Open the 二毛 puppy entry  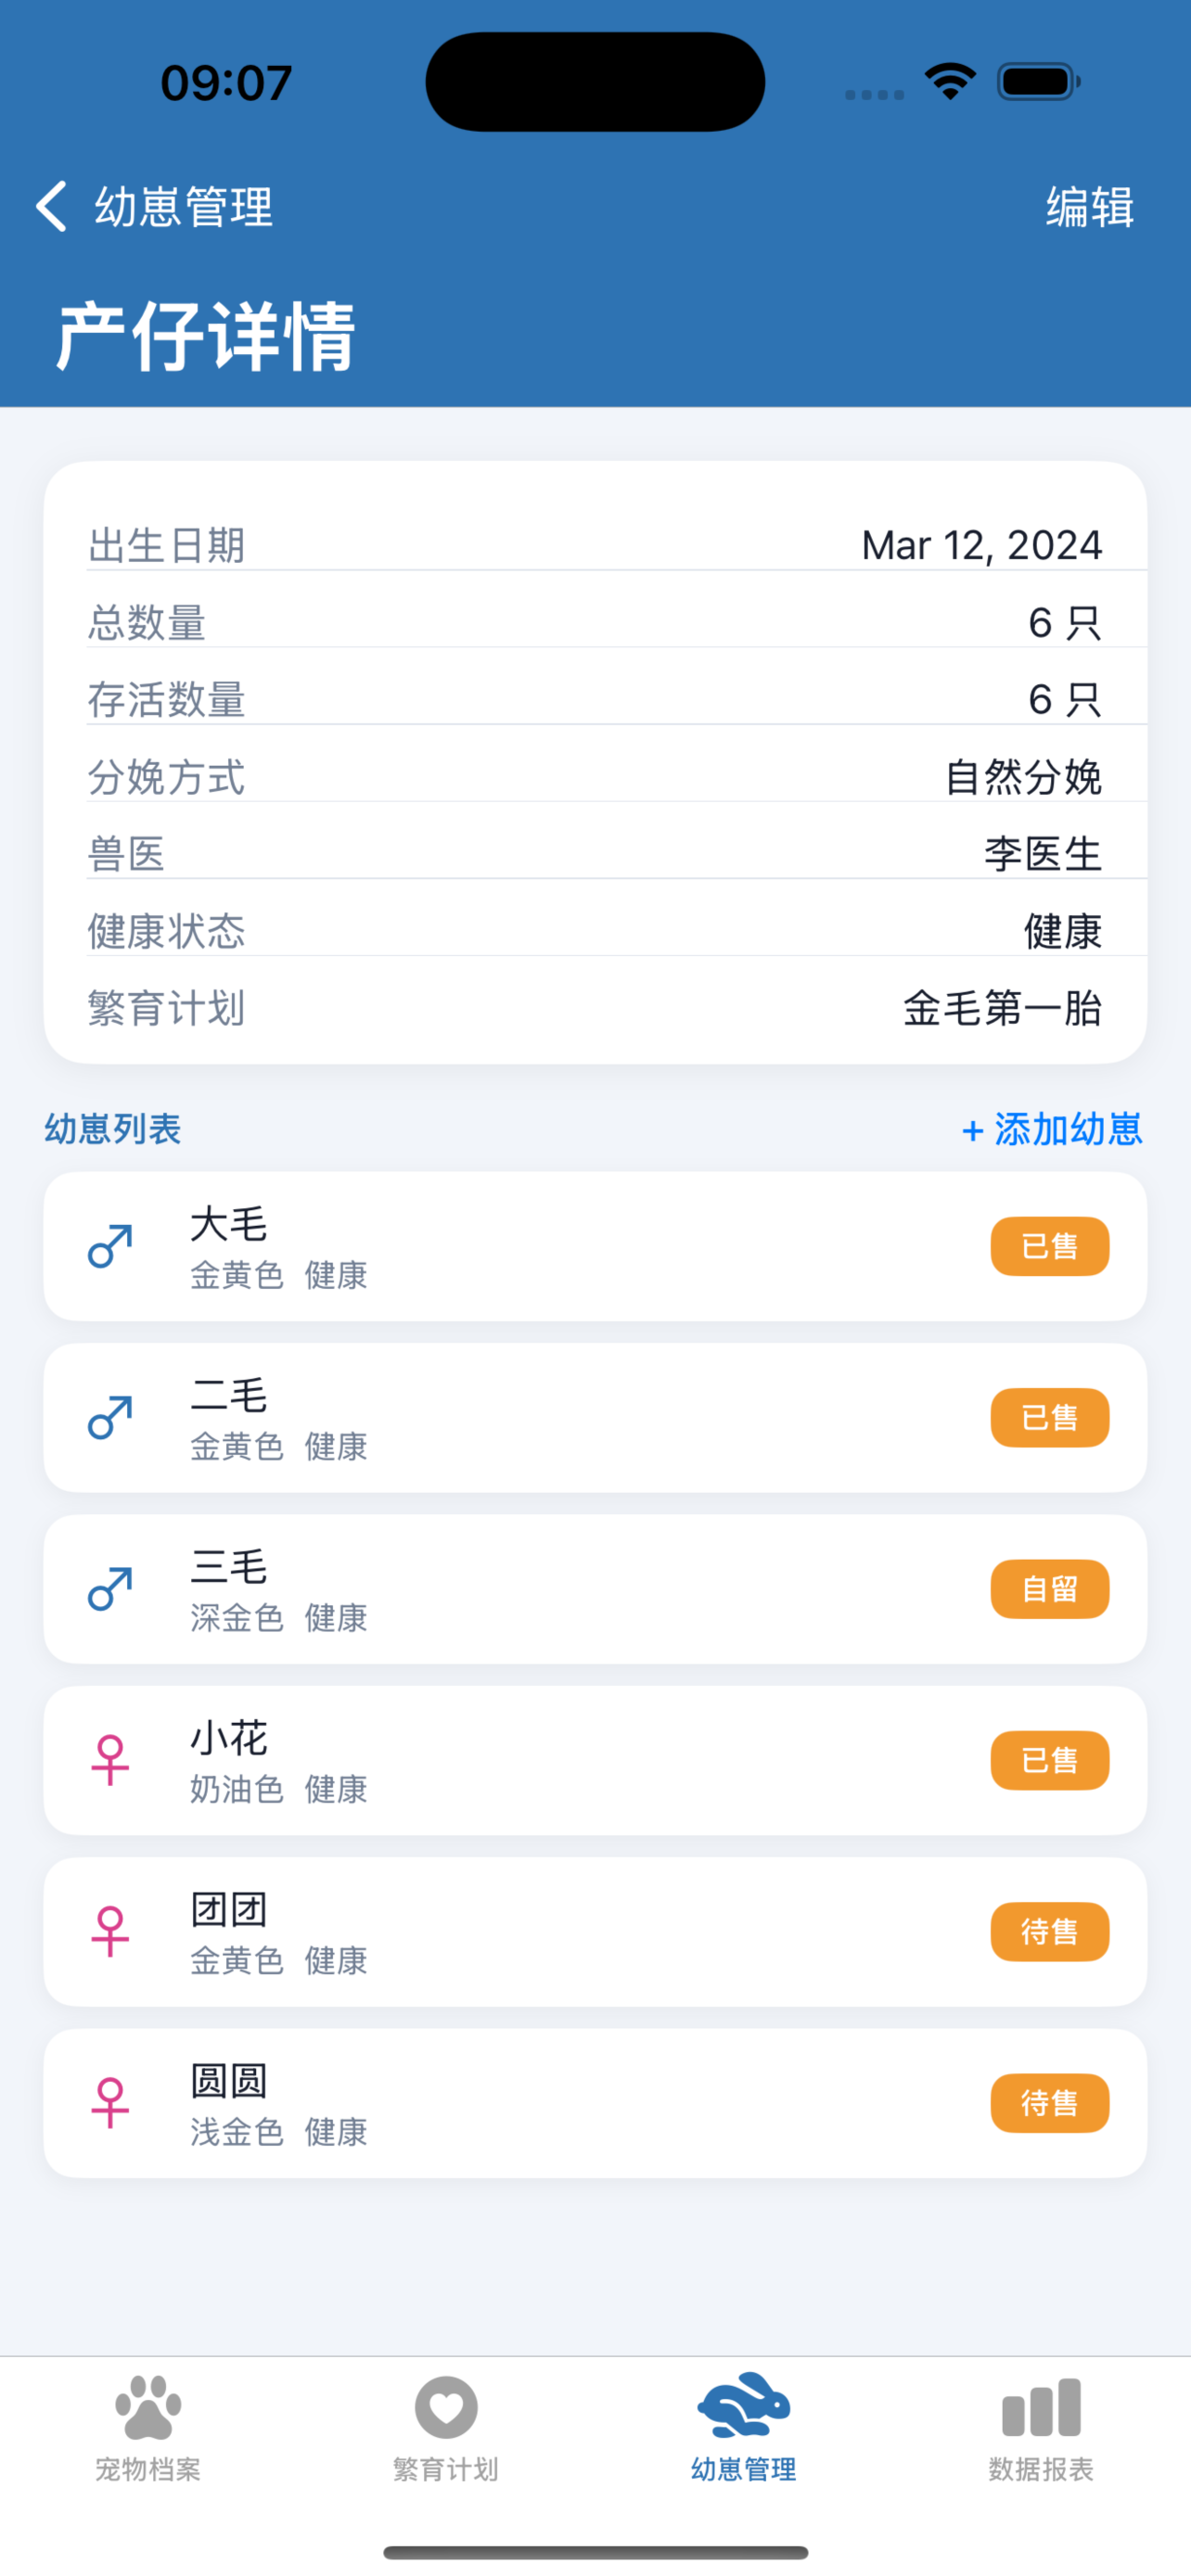pyautogui.click(x=595, y=1418)
